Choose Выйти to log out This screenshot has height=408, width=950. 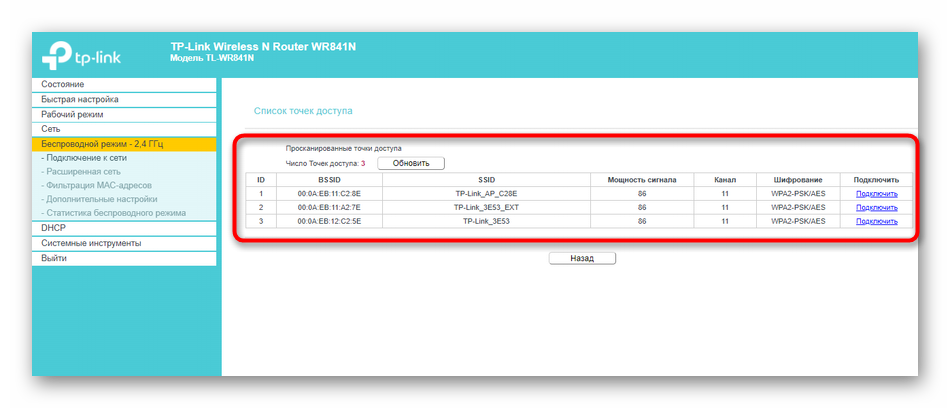pos(124,258)
